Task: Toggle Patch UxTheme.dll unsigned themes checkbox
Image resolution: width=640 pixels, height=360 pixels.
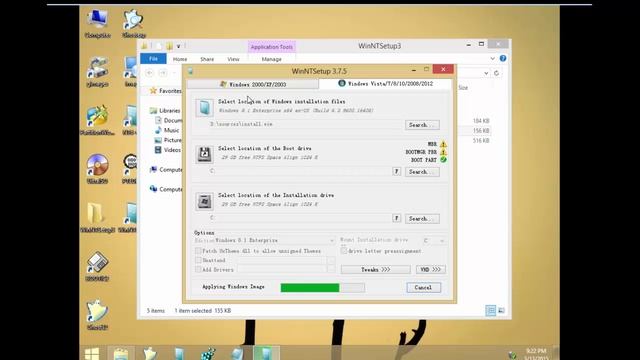Action: (198, 251)
